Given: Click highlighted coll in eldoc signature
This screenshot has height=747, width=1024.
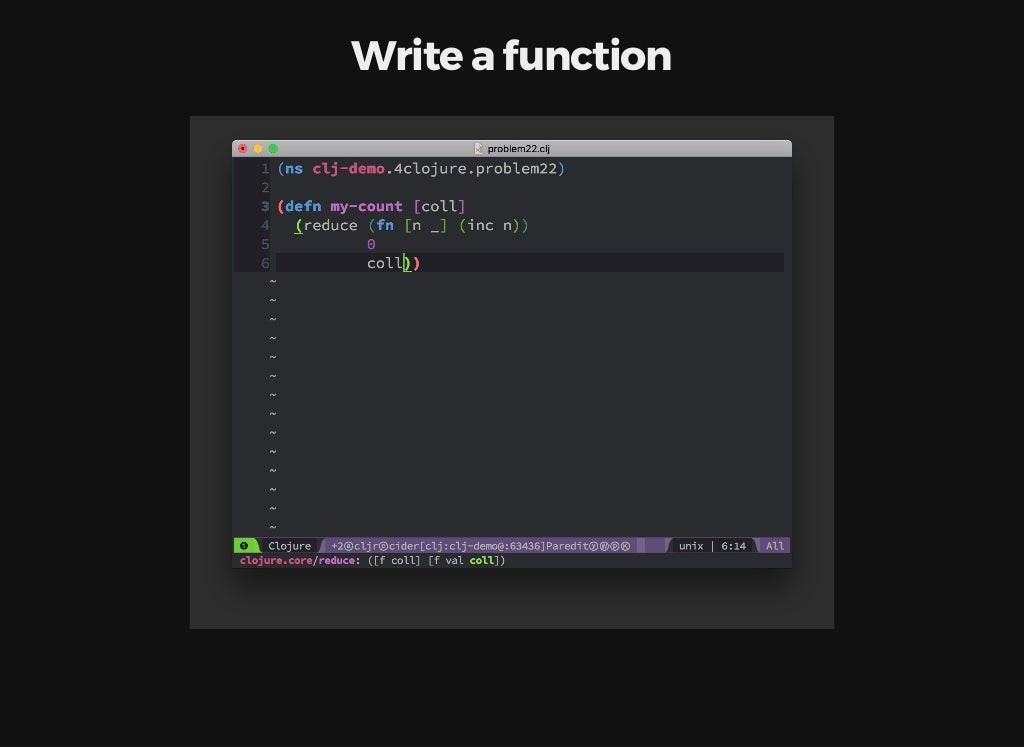Looking at the screenshot, I should point(482,560).
